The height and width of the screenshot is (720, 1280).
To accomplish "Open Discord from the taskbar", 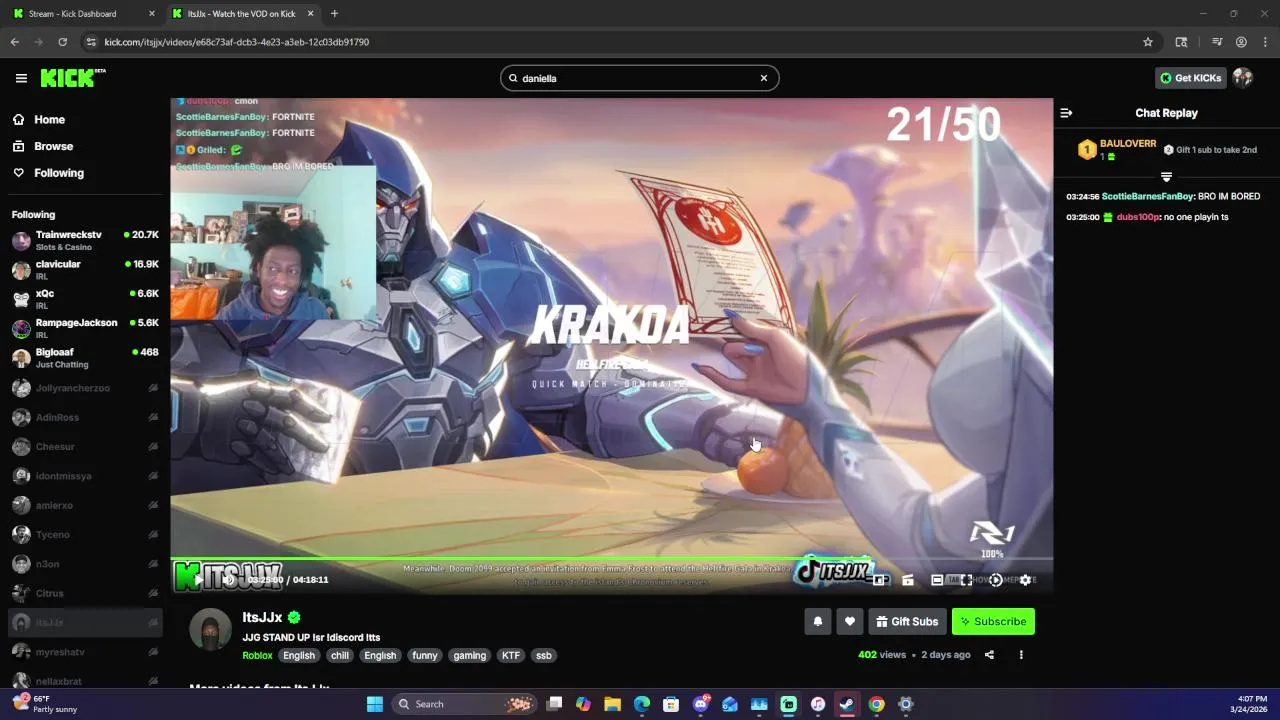I will tap(701, 704).
